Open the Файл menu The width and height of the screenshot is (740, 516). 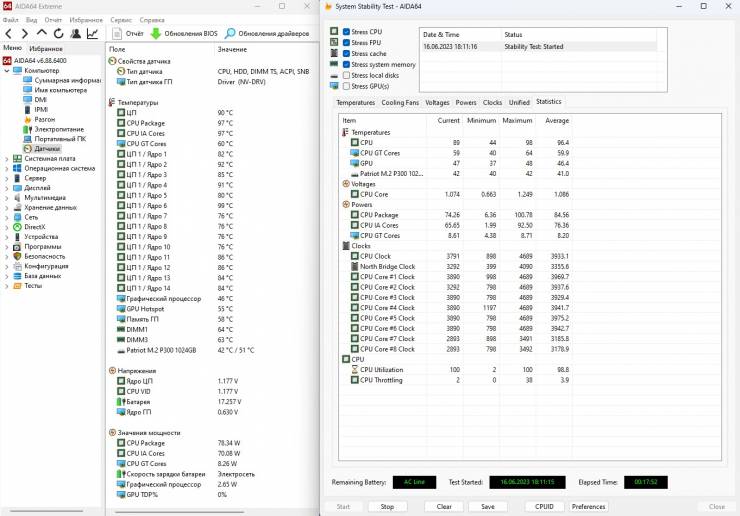pos(10,20)
